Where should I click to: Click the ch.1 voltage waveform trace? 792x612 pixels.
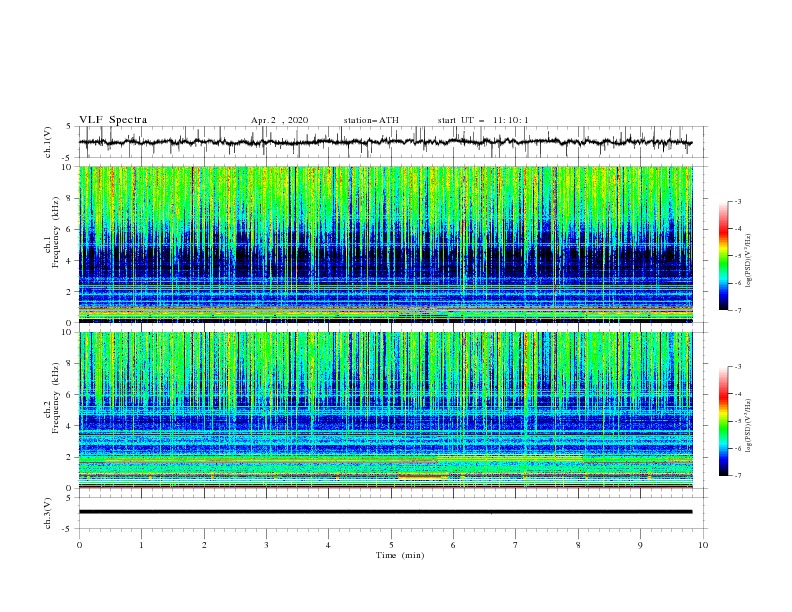[385, 142]
